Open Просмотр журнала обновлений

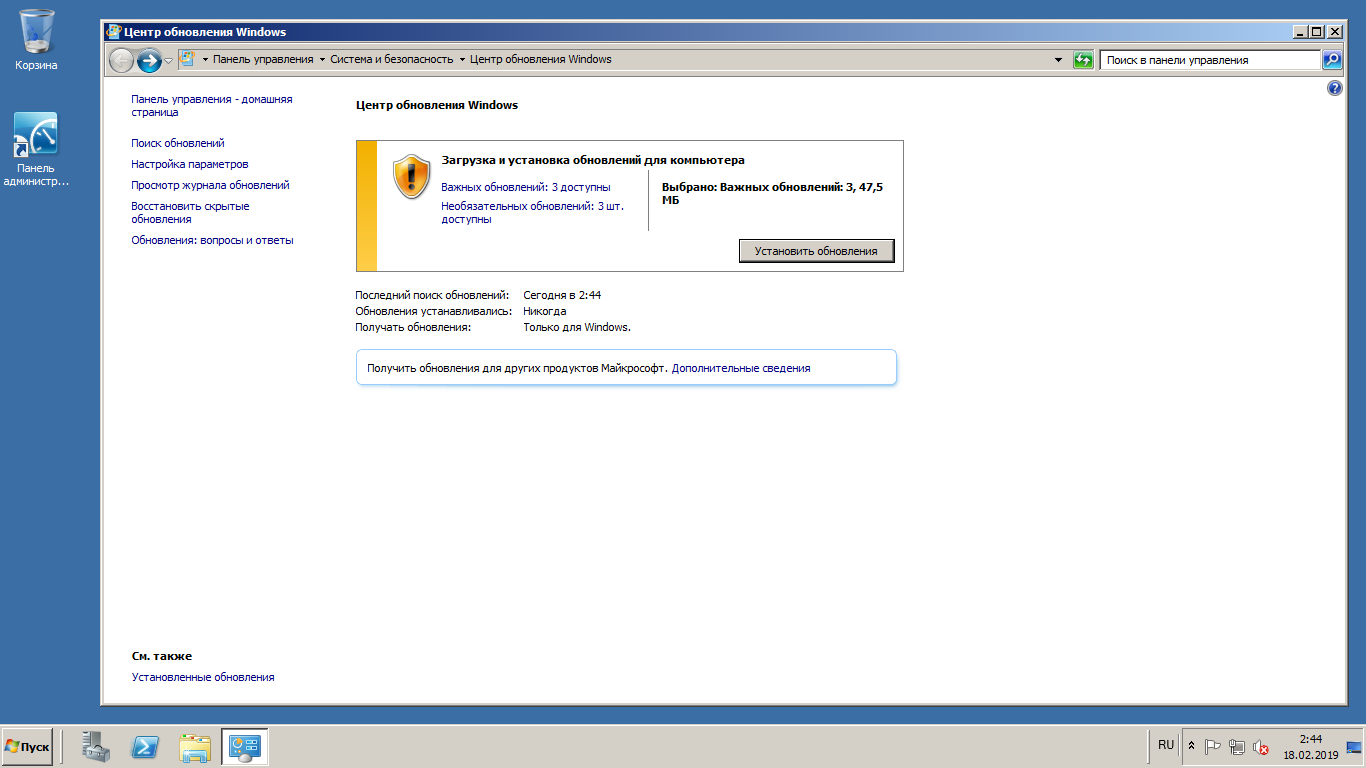pos(210,185)
